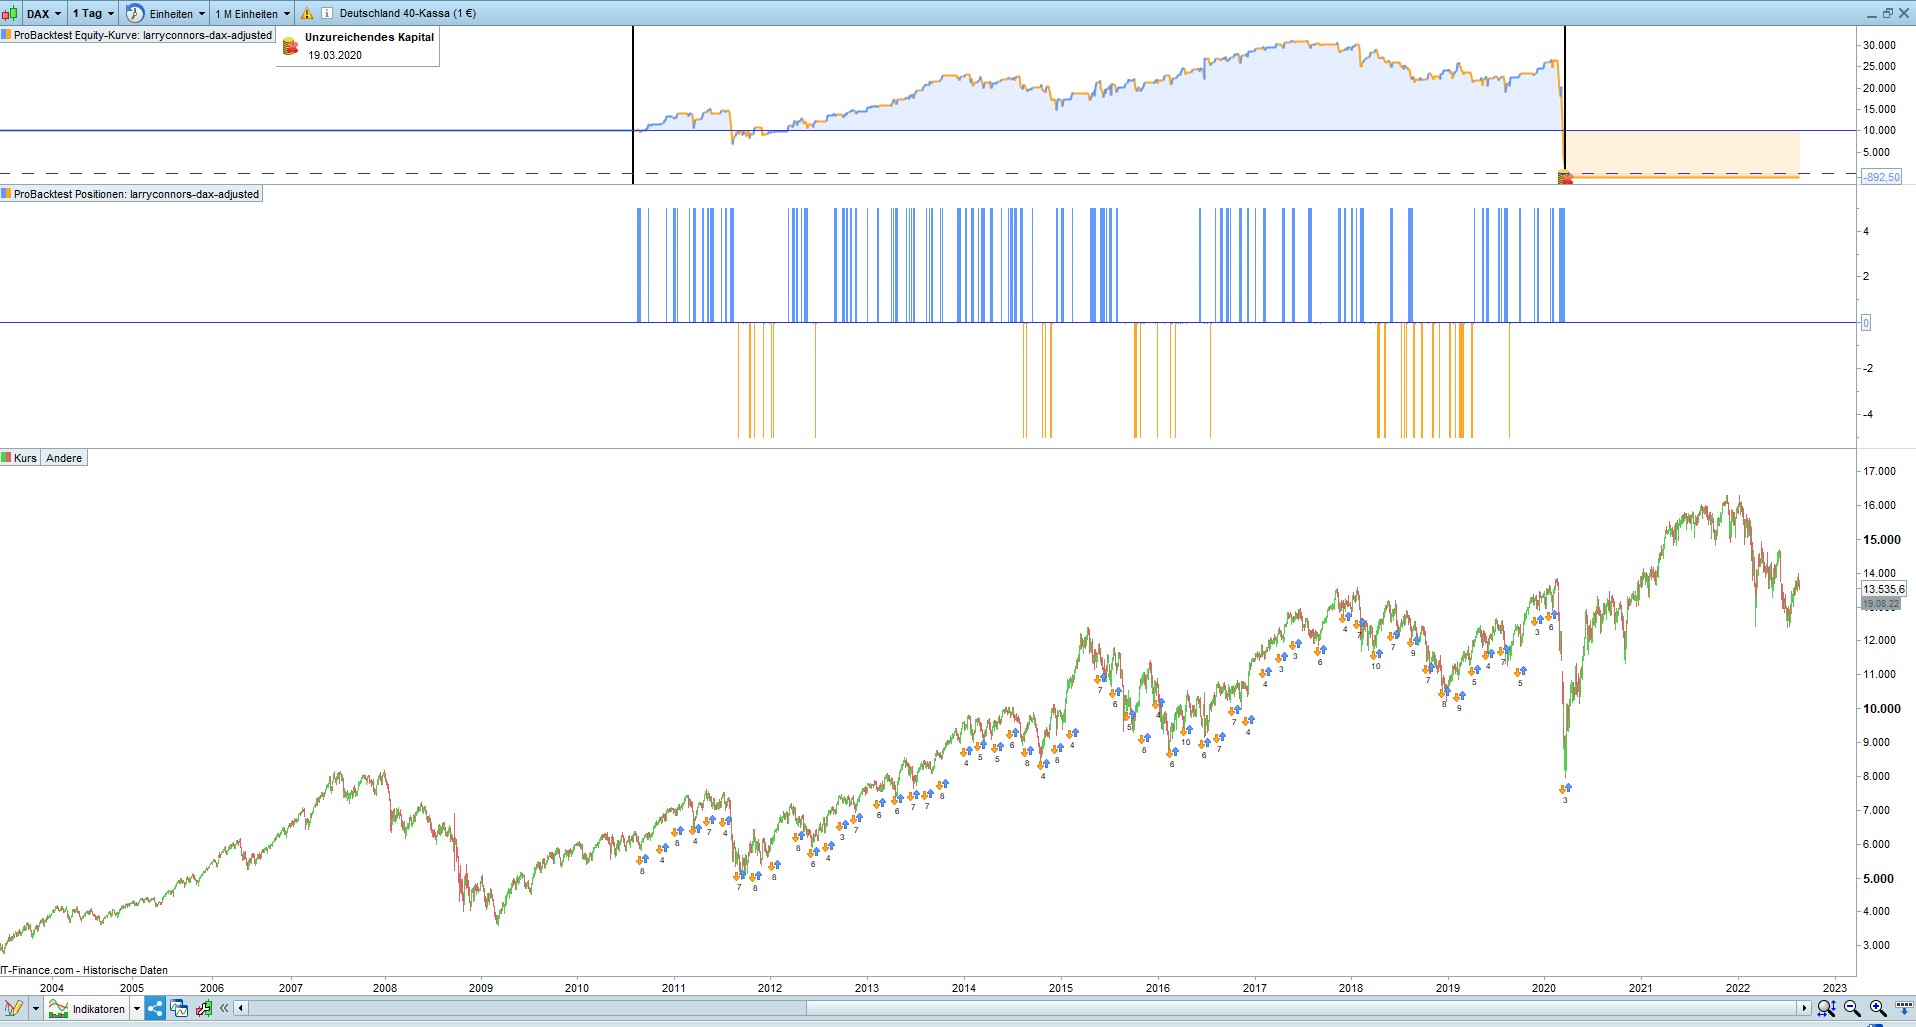Select the Andere tab label
Viewport: 1916px width, 1027px height.
click(x=64, y=458)
